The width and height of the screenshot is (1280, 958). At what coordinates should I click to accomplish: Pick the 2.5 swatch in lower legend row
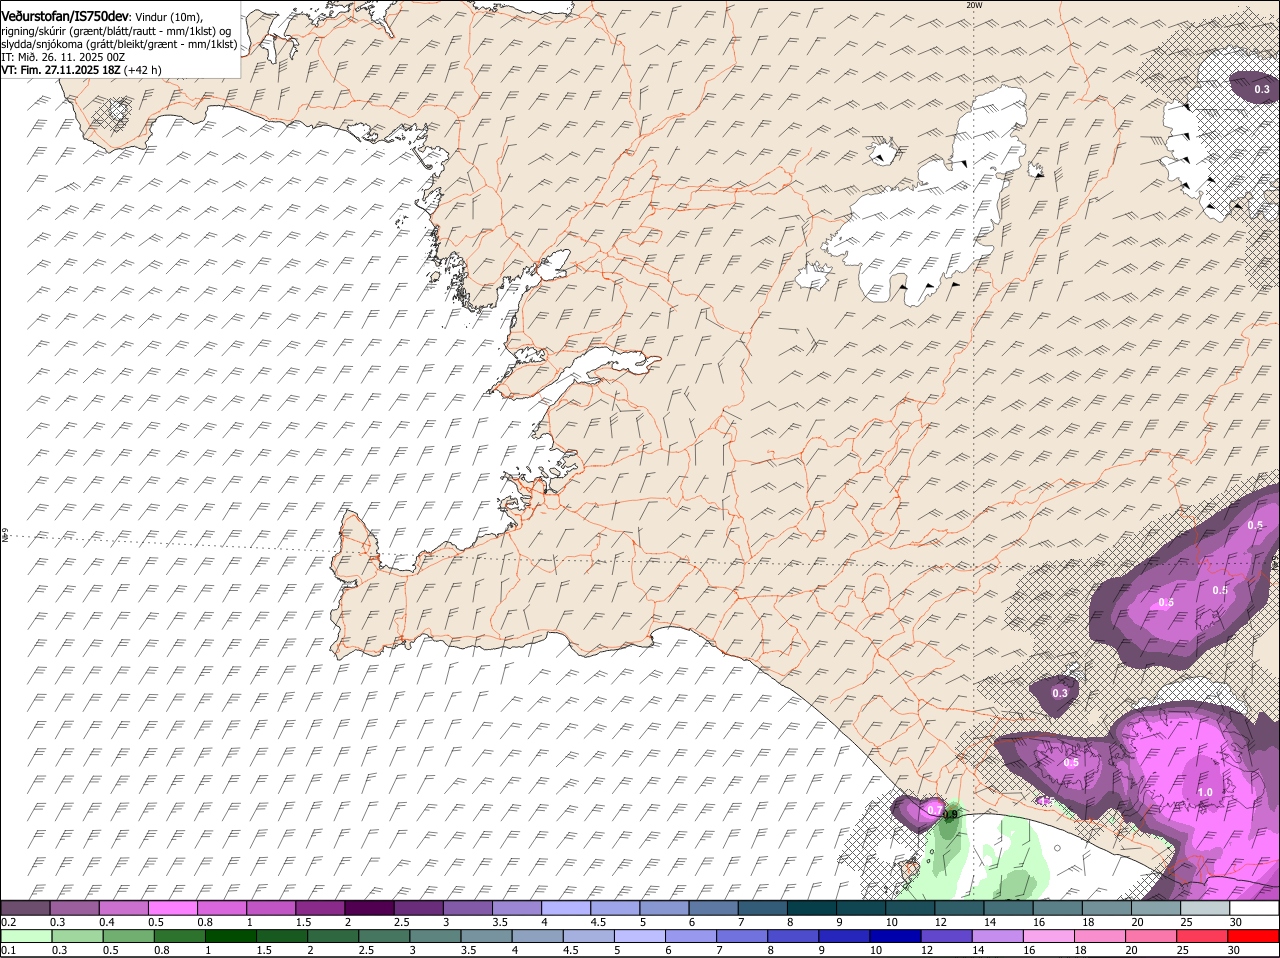click(384, 936)
